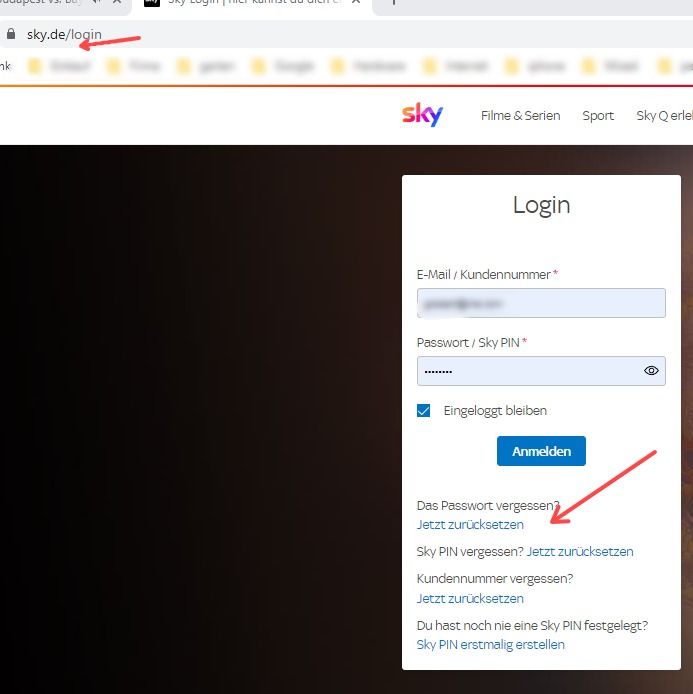Click Sky PIN erstmalig erstellen link
693x694 pixels.
[x=490, y=644]
